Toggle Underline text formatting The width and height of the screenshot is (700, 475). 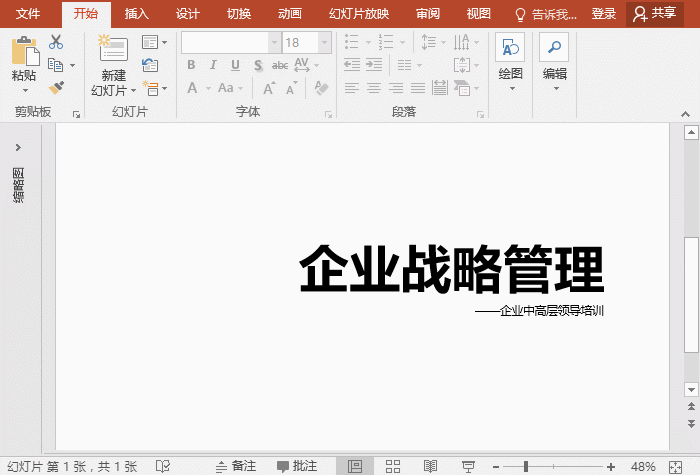pos(235,65)
